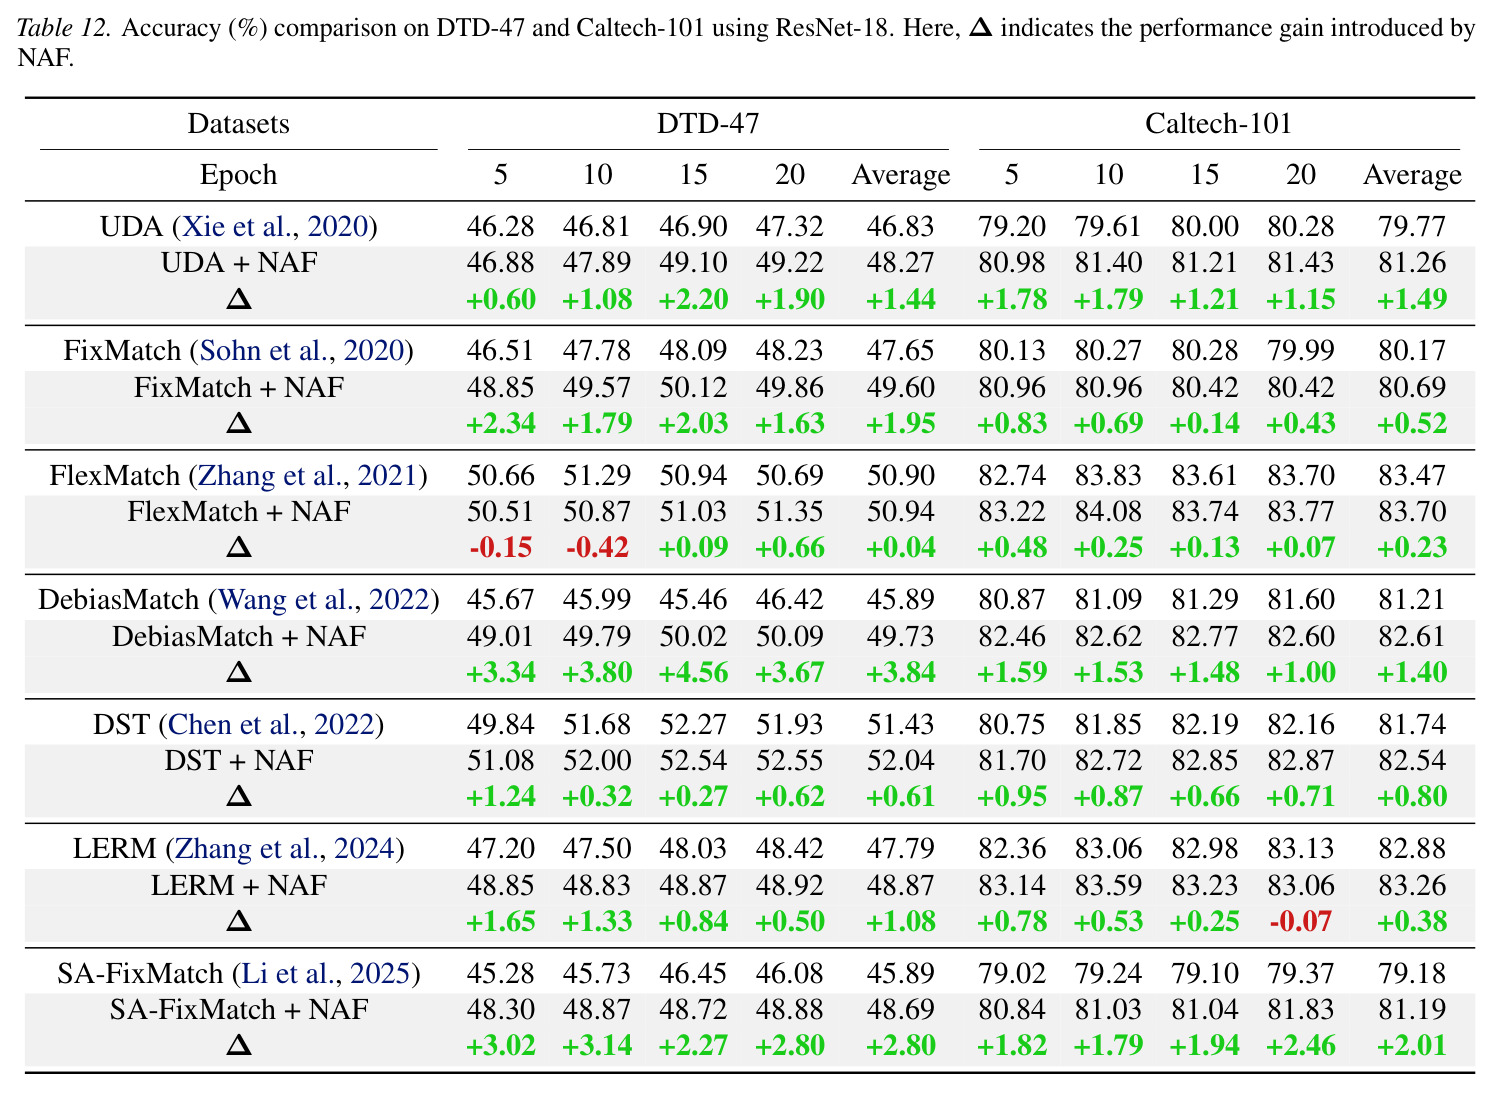Click the Table 12 caption label
1493x1094 pixels.
64,28
